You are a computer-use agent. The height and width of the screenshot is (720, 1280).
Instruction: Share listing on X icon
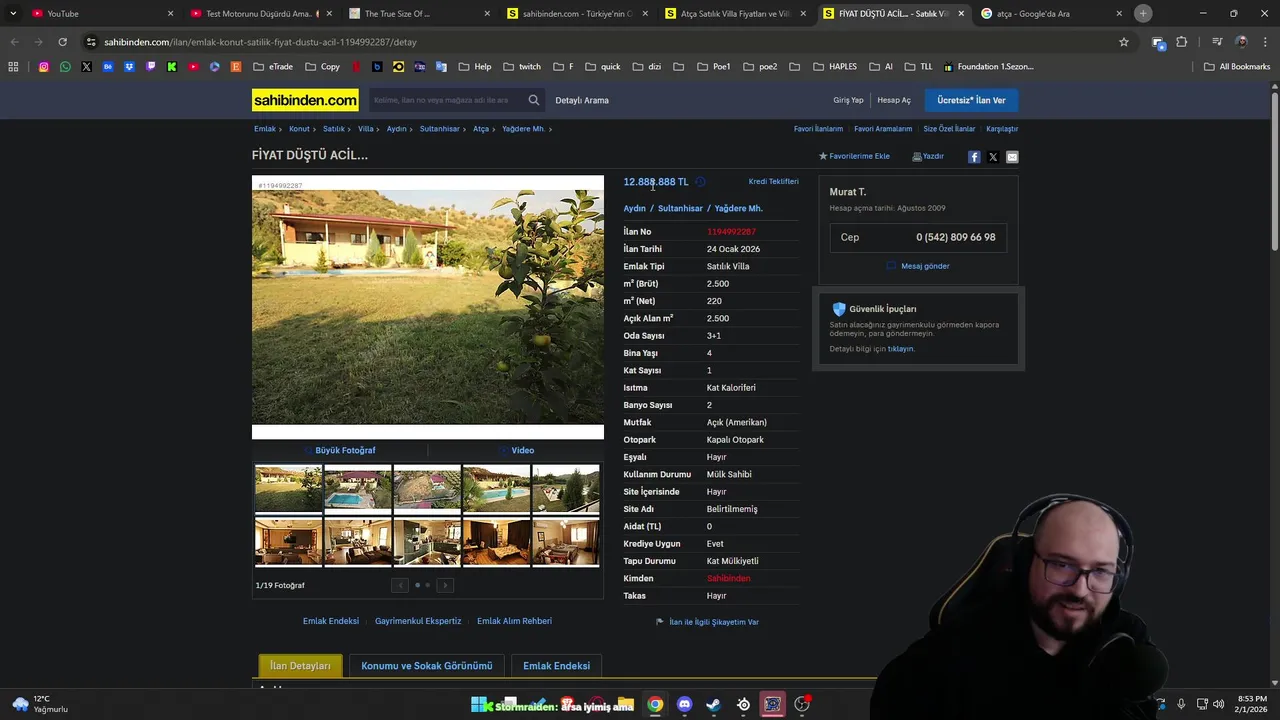(993, 157)
